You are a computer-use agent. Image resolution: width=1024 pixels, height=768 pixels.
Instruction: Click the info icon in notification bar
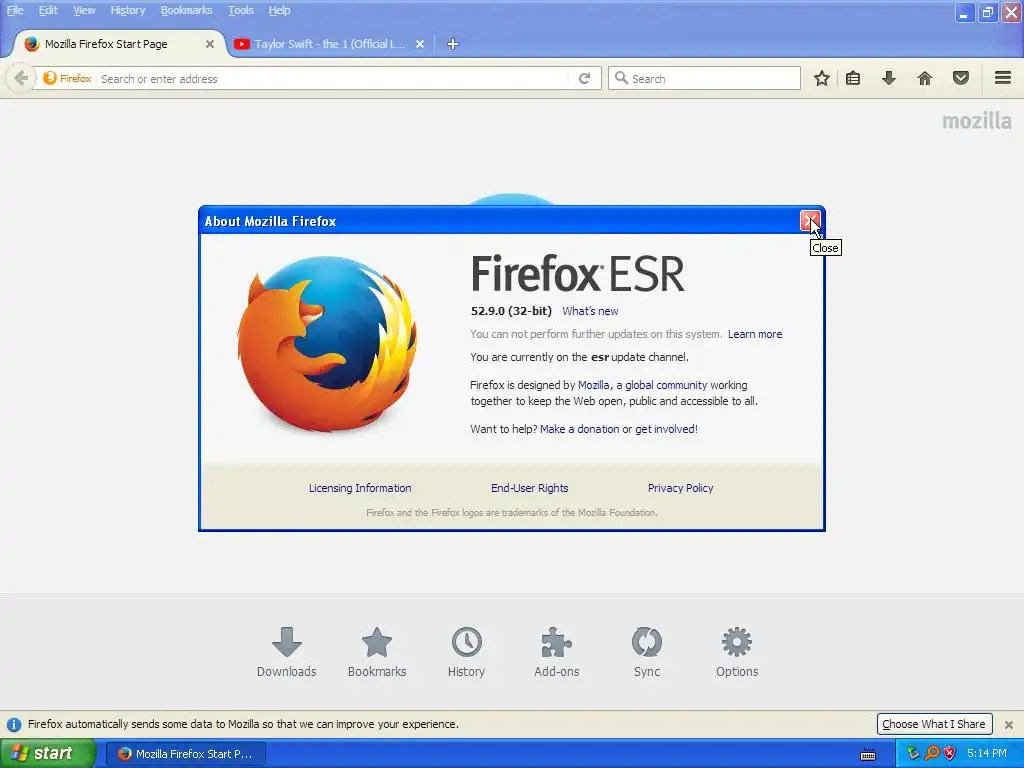point(14,724)
